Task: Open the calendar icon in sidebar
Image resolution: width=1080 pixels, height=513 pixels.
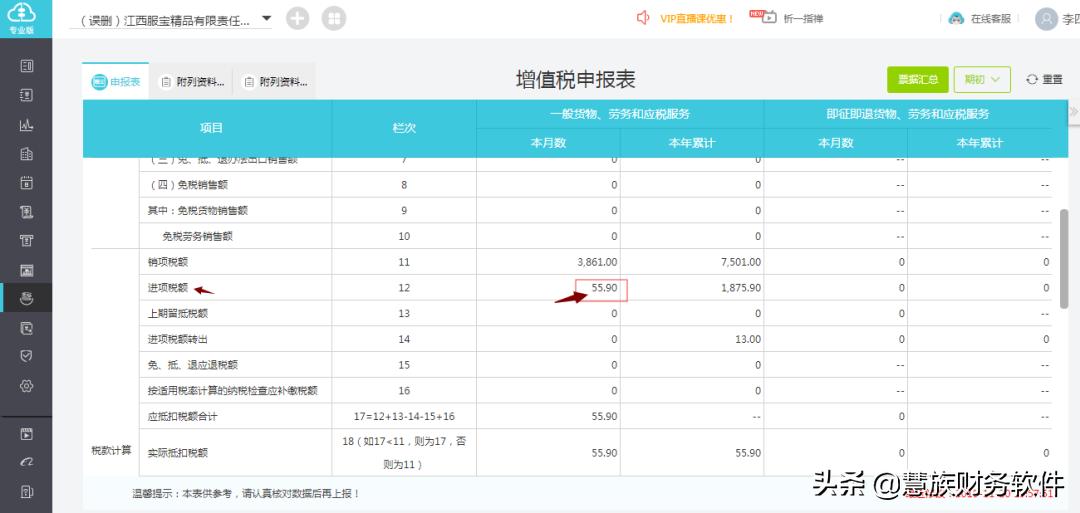Action: tap(26, 183)
